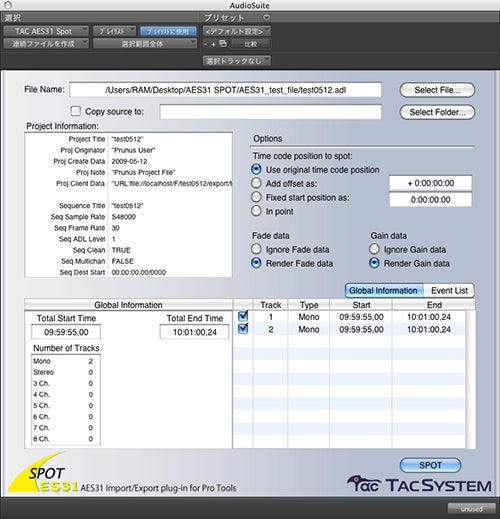Open the TAC AES31 Spot plug-in dropdown
The height and width of the screenshot is (519, 500).
46,31
